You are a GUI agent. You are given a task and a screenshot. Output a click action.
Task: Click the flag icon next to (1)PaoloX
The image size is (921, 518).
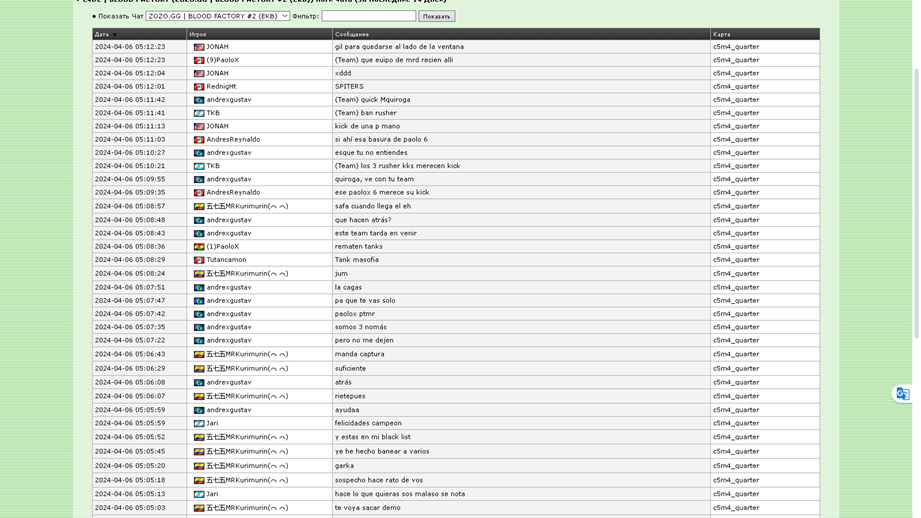pyautogui.click(x=199, y=247)
